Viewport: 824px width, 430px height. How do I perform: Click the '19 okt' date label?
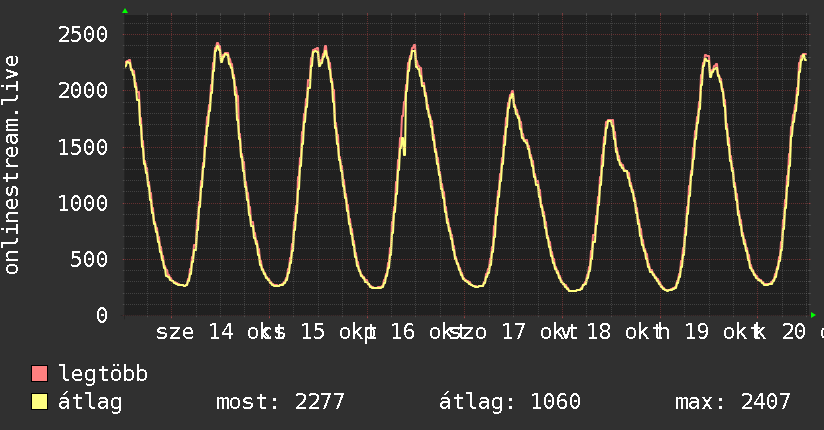717,332
